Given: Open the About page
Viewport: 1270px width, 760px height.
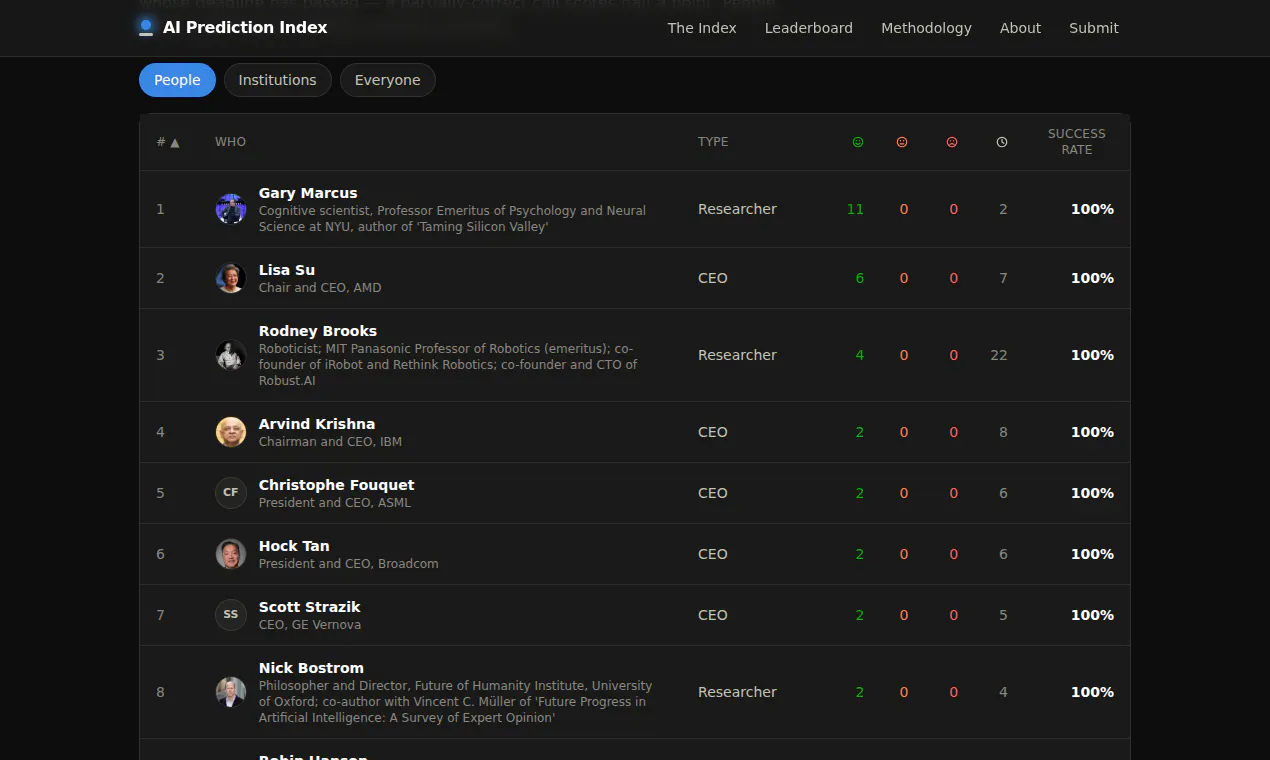Looking at the screenshot, I should click(1020, 28).
